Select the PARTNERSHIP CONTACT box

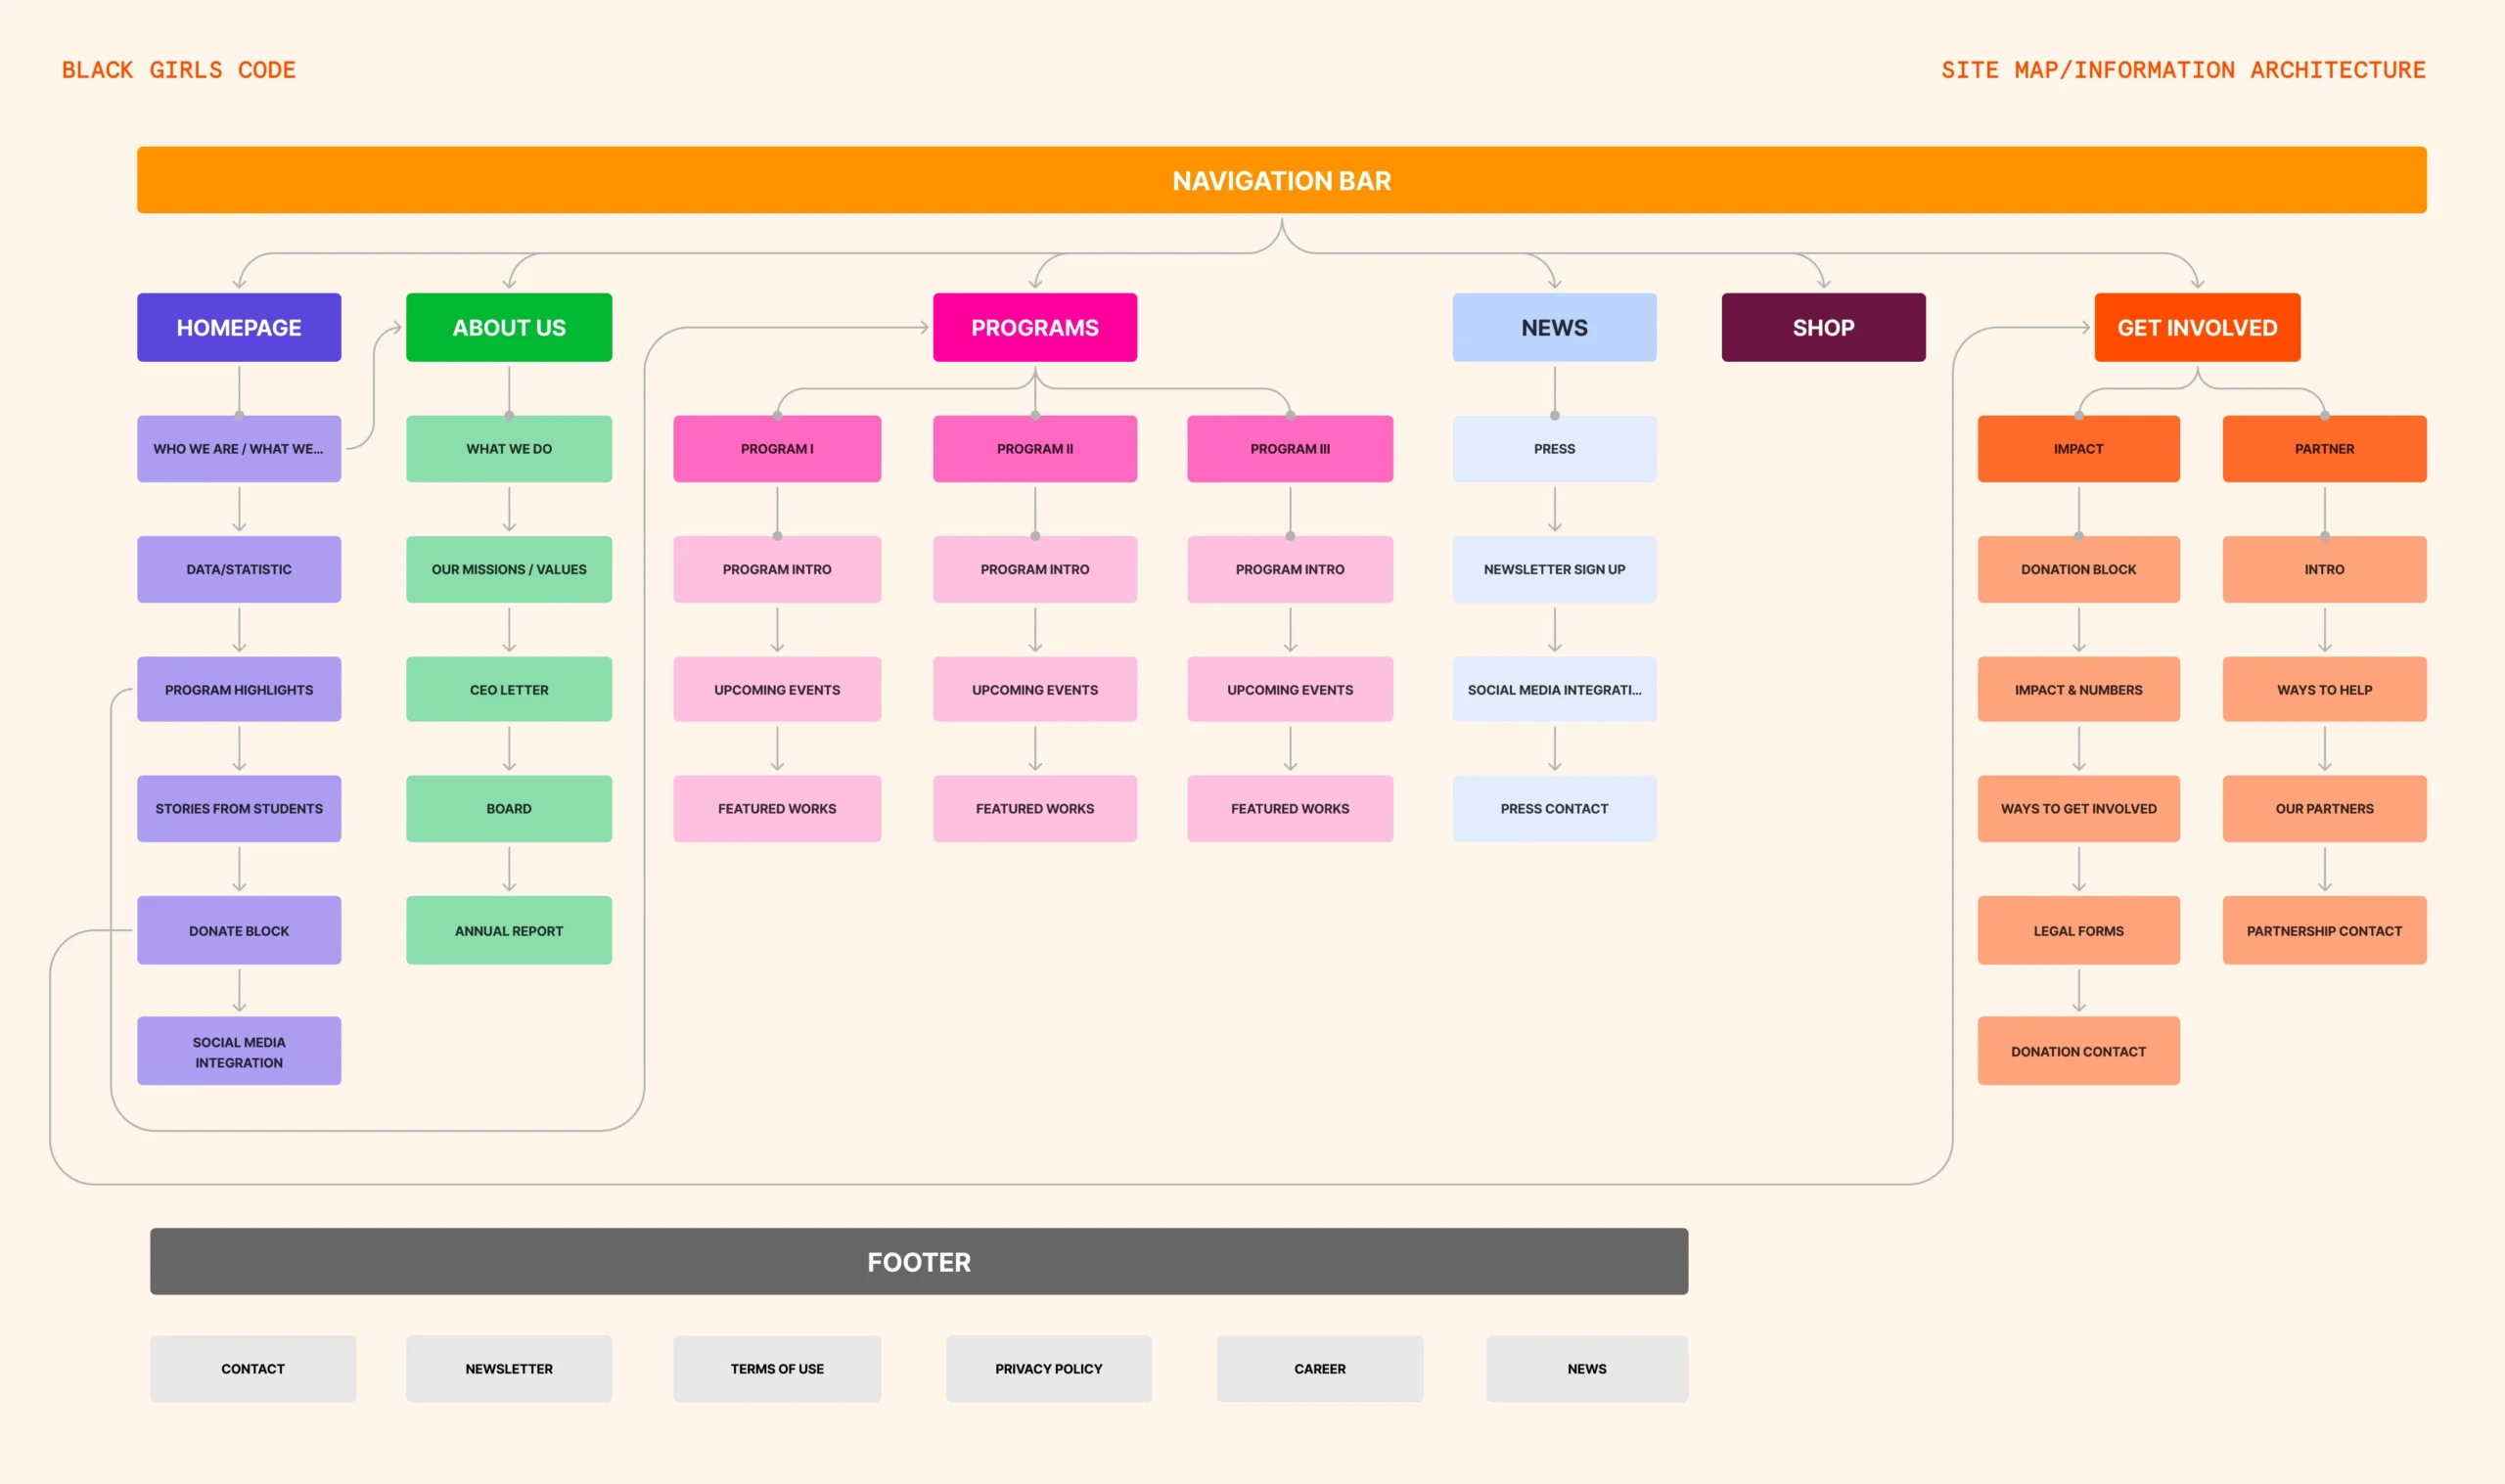2324,930
